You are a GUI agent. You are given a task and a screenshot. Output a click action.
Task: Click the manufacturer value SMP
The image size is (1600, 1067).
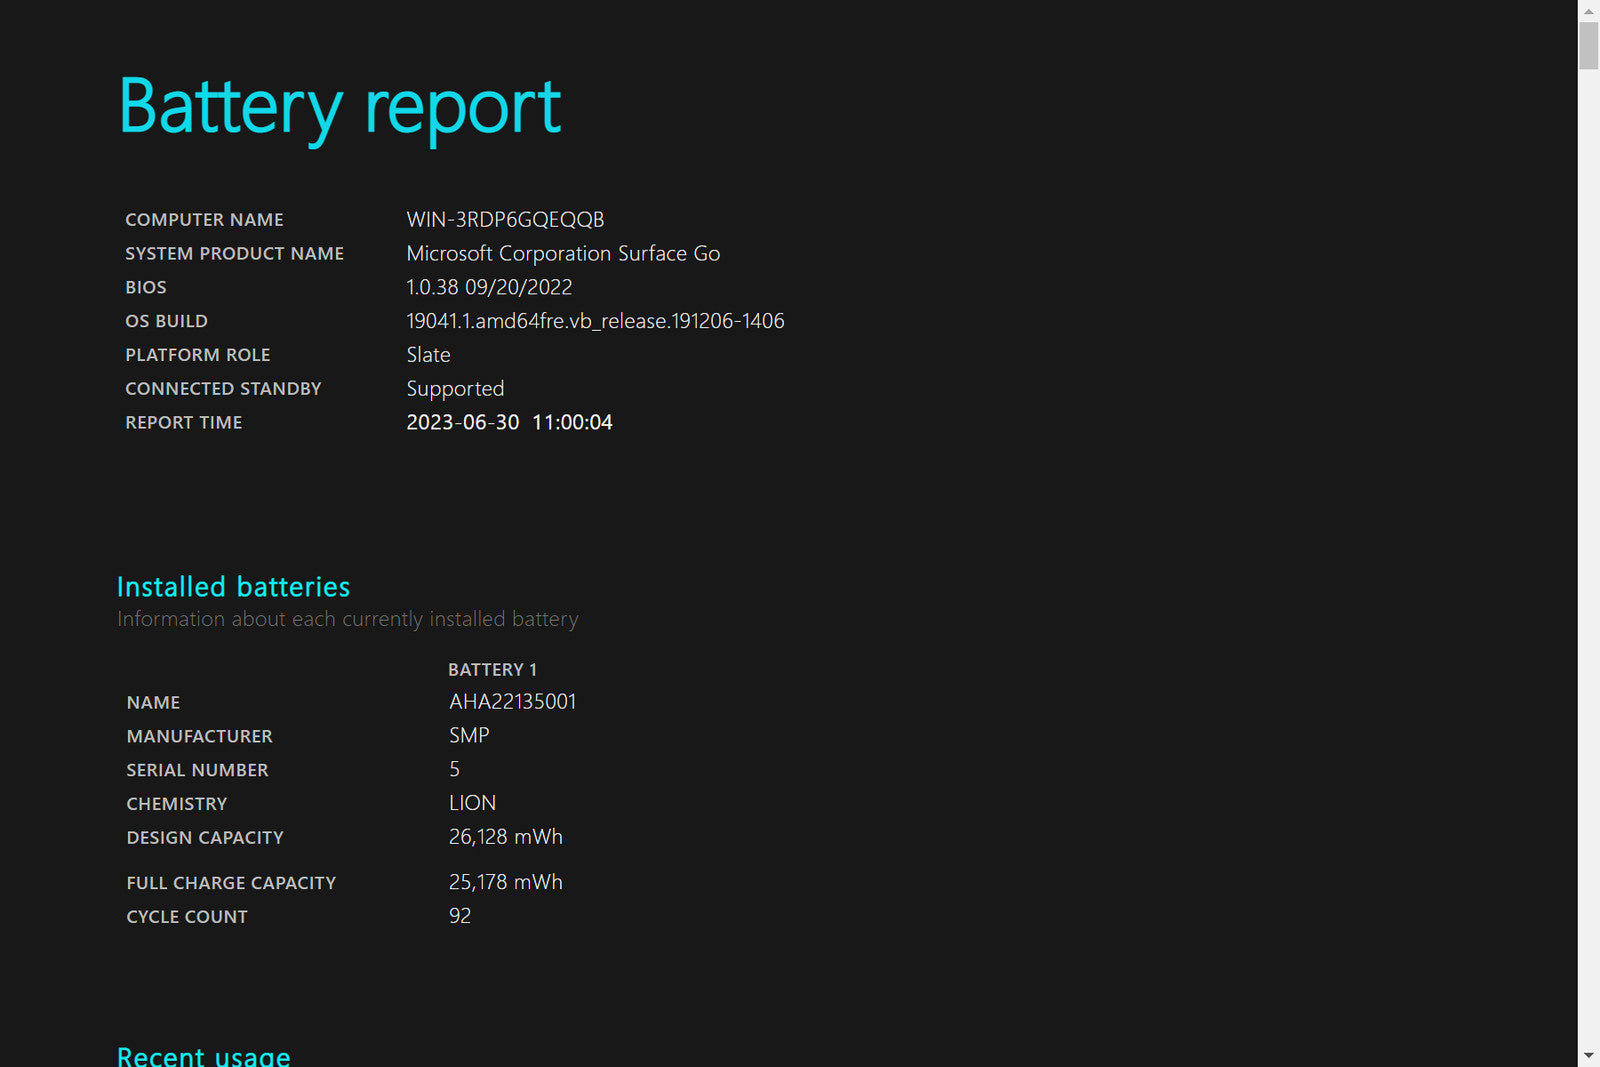coord(469,736)
